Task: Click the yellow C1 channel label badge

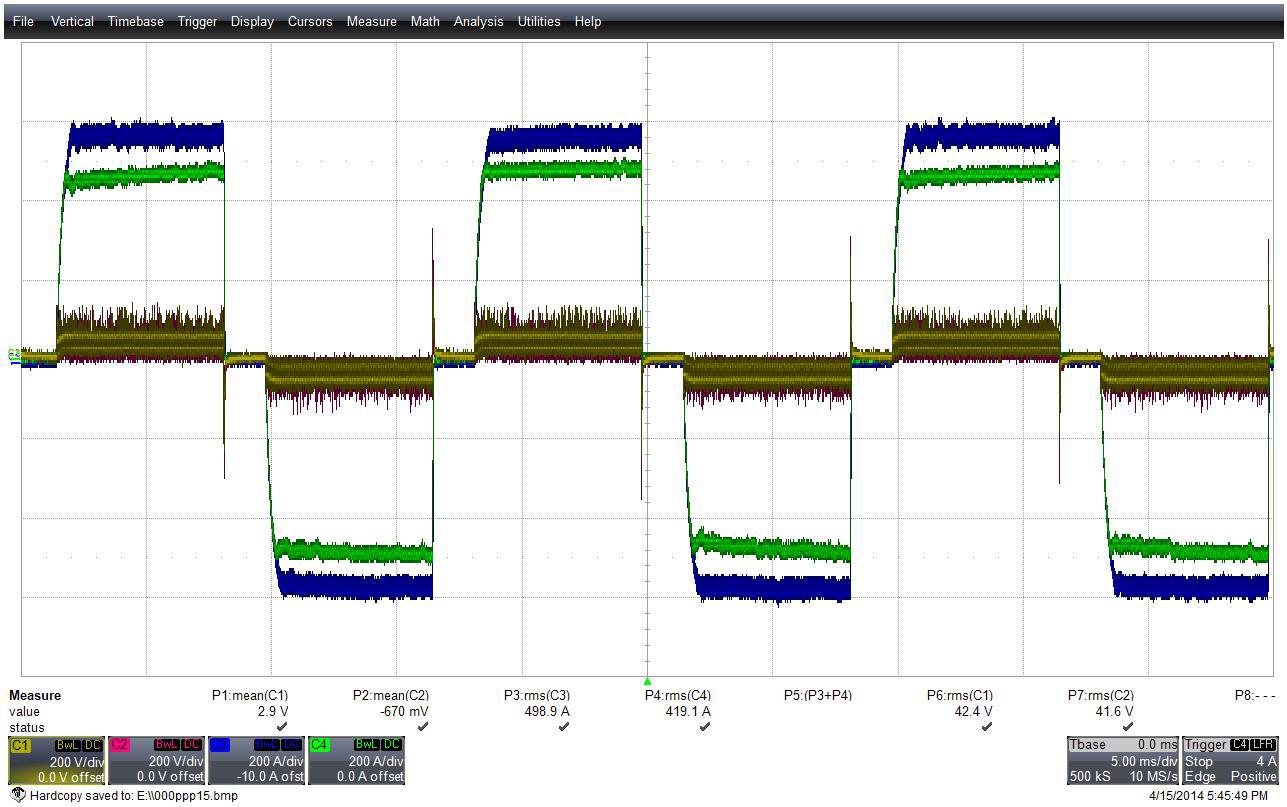Action: (x=20, y=745)
